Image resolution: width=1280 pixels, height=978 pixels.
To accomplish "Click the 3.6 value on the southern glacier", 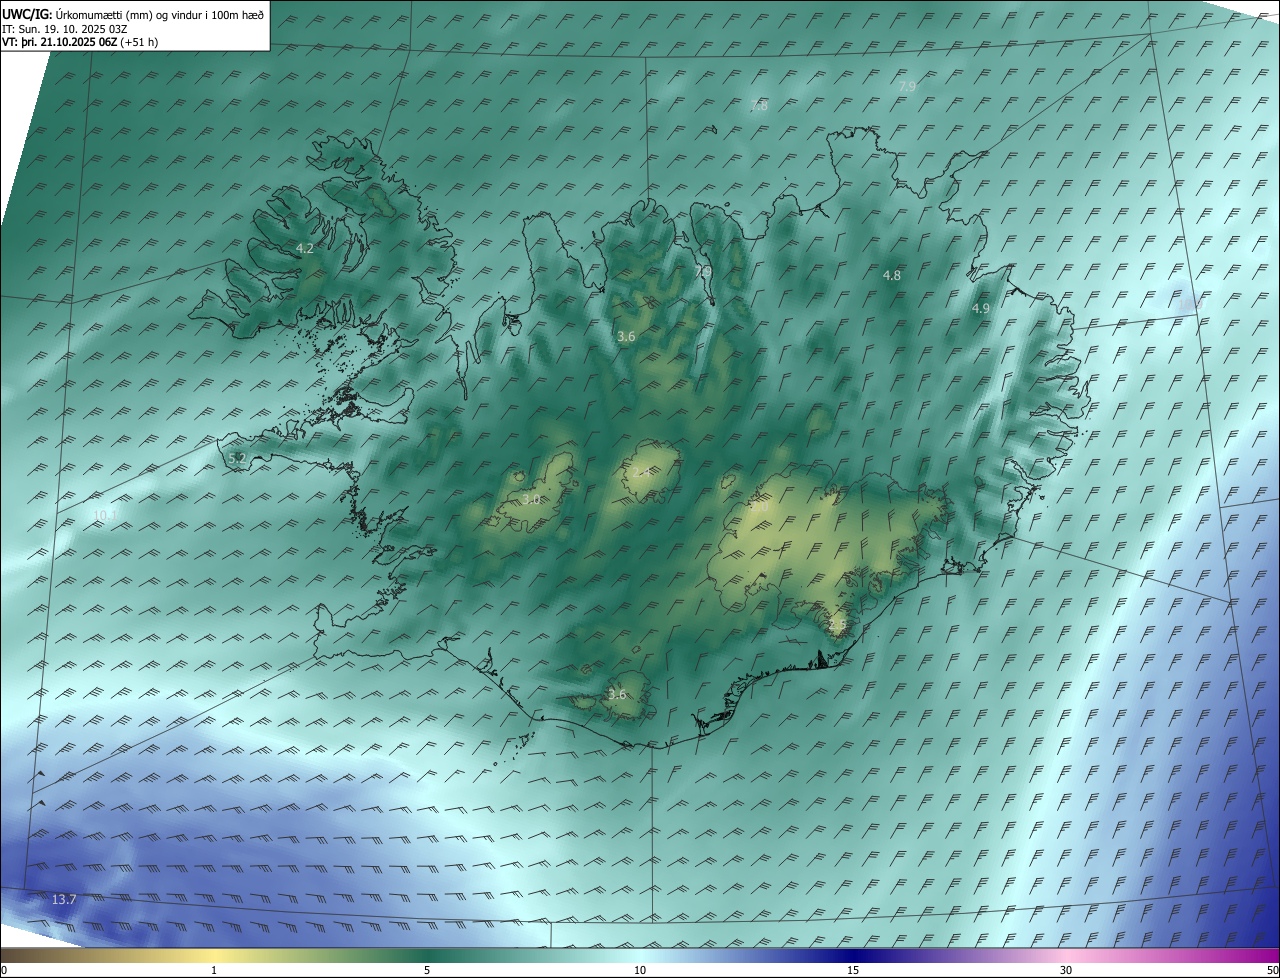I will [617, 694].
